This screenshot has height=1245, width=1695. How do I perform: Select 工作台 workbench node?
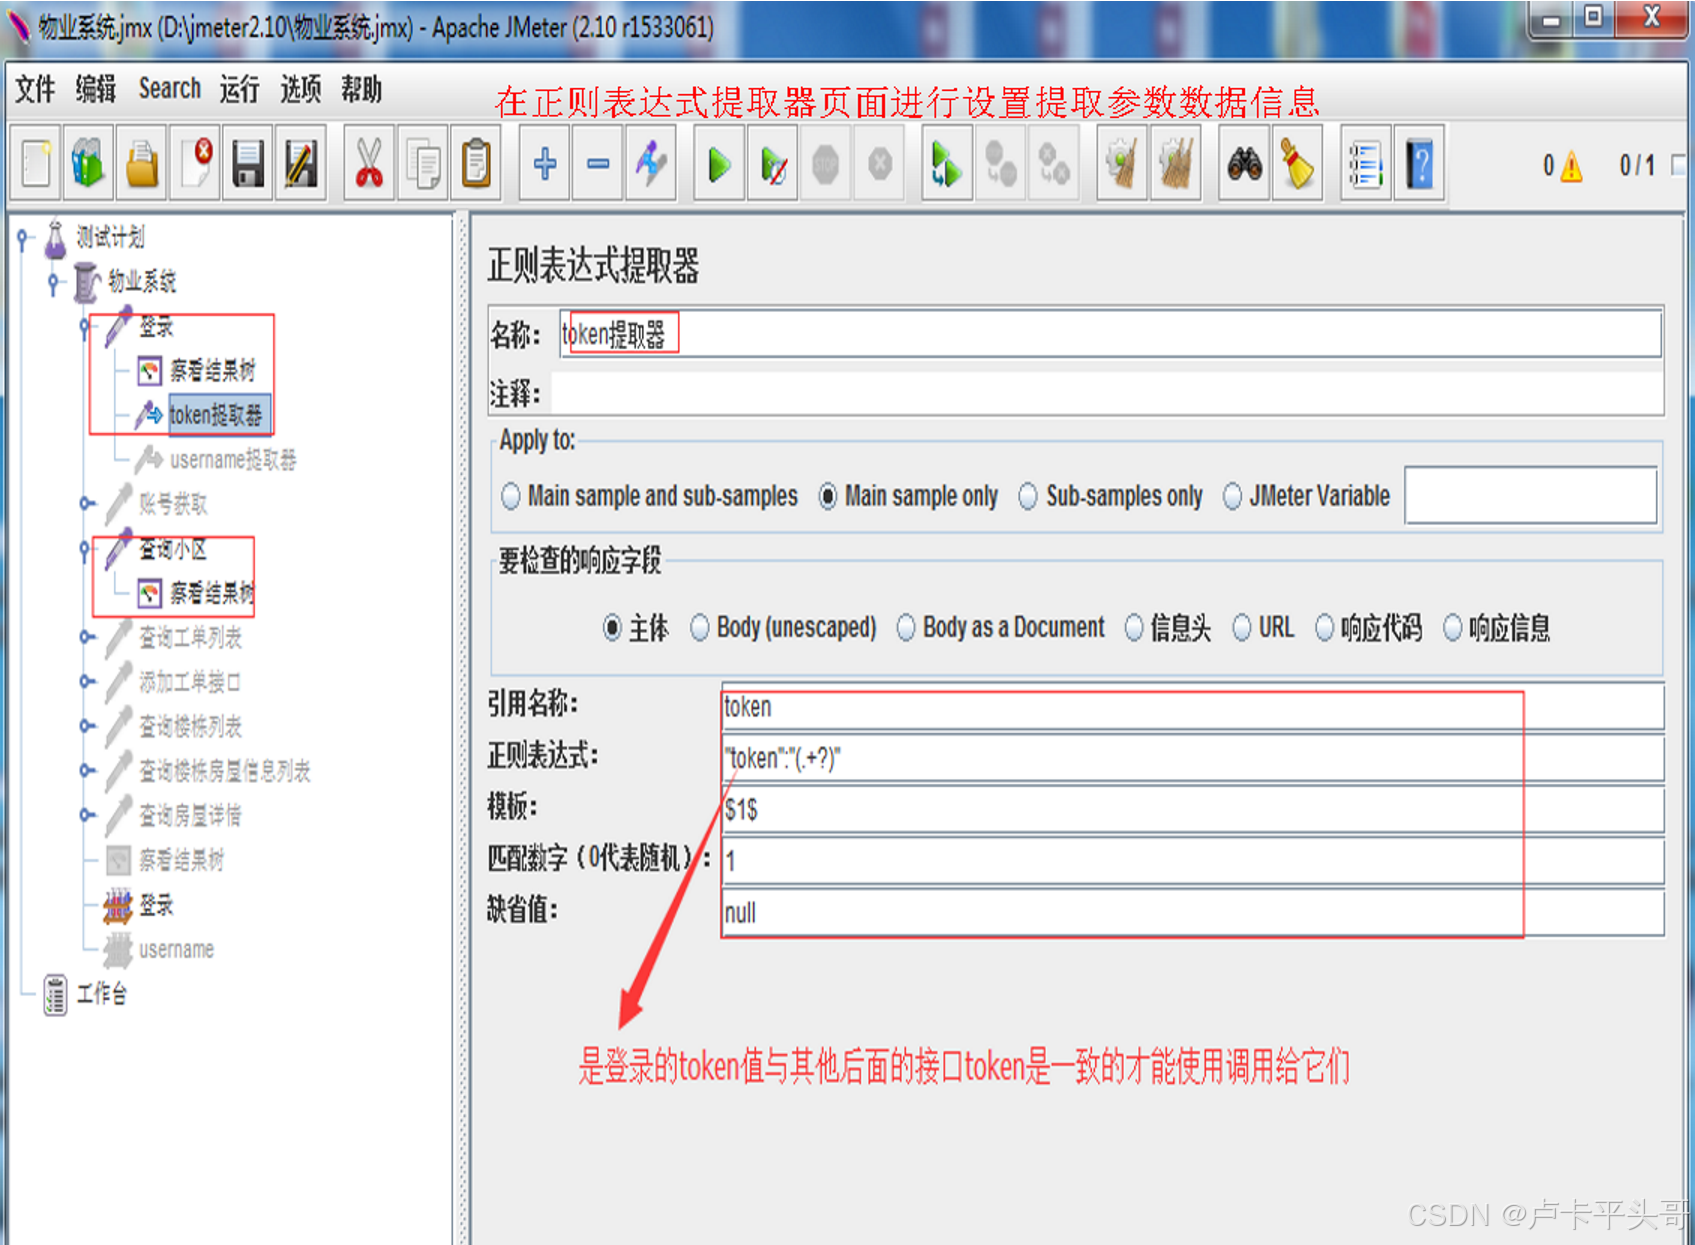[102, 994]
